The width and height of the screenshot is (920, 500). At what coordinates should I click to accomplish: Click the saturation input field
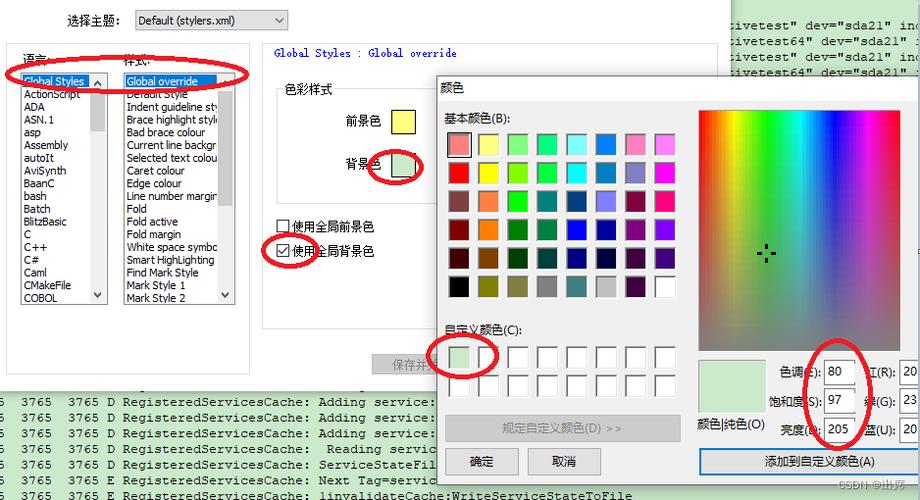click(840, 400)
